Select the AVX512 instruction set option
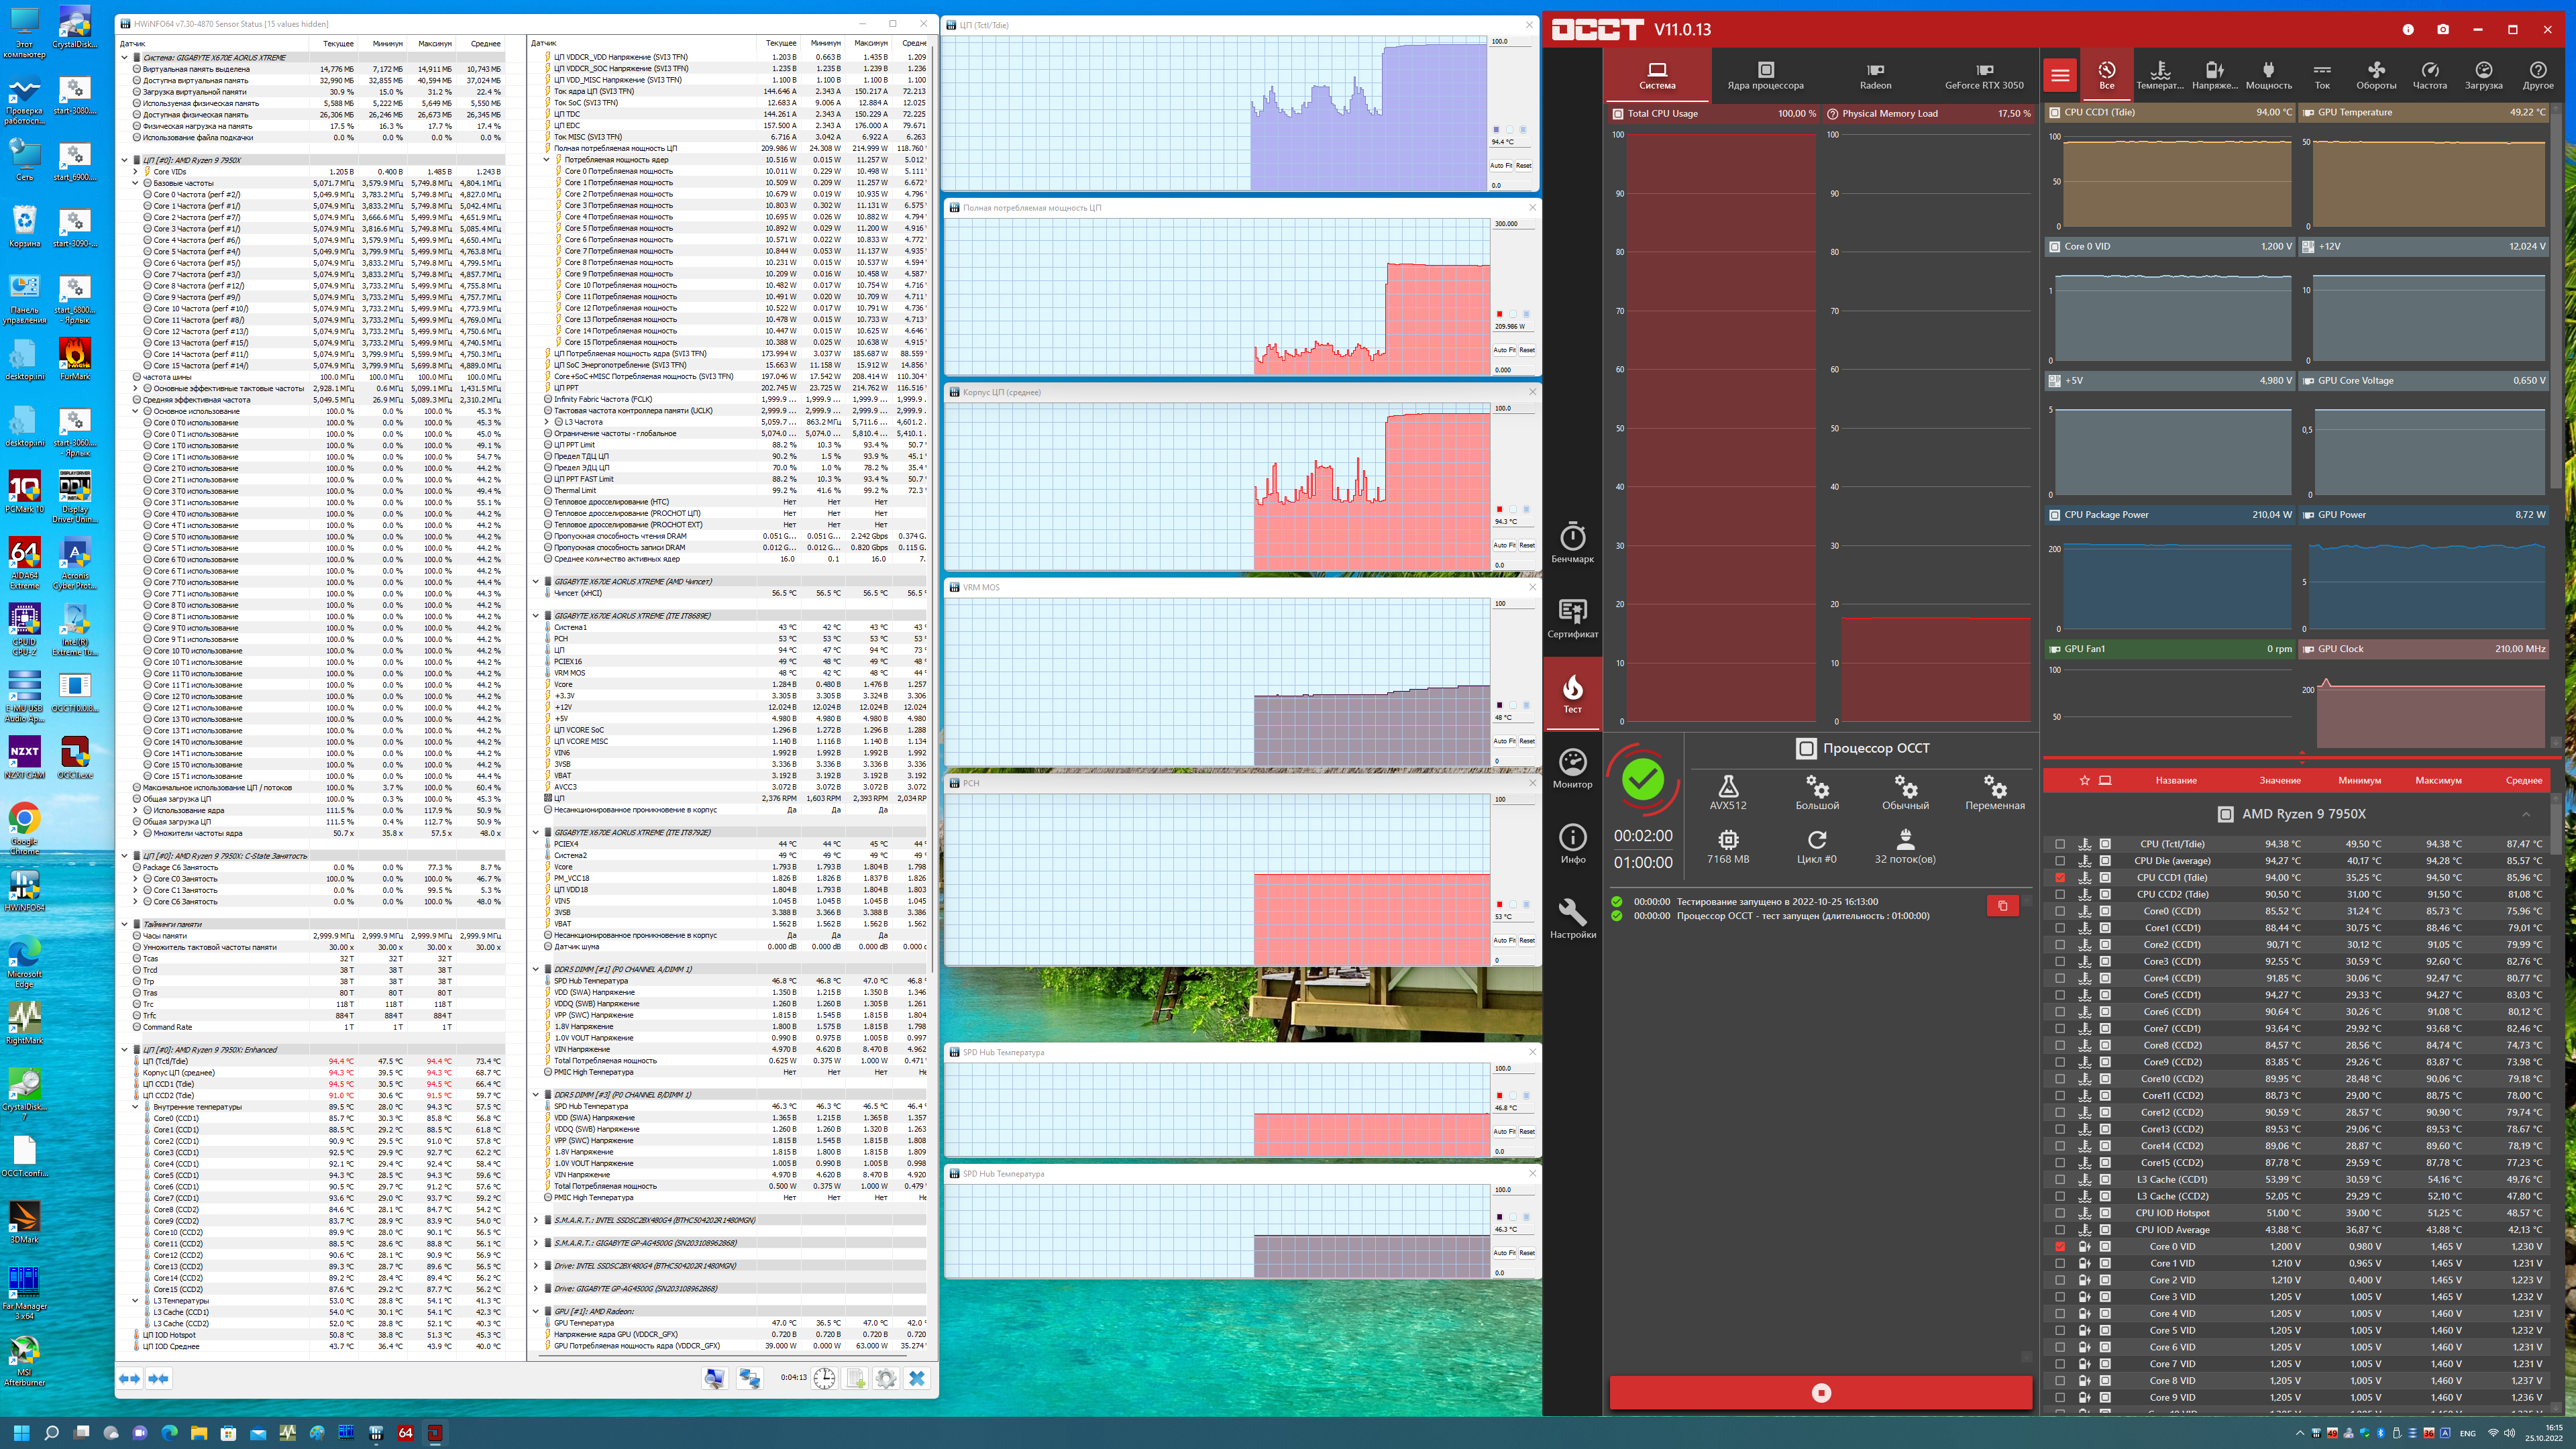The height and width of the screenshot is (1449, 2576). tap(1728, 792)
